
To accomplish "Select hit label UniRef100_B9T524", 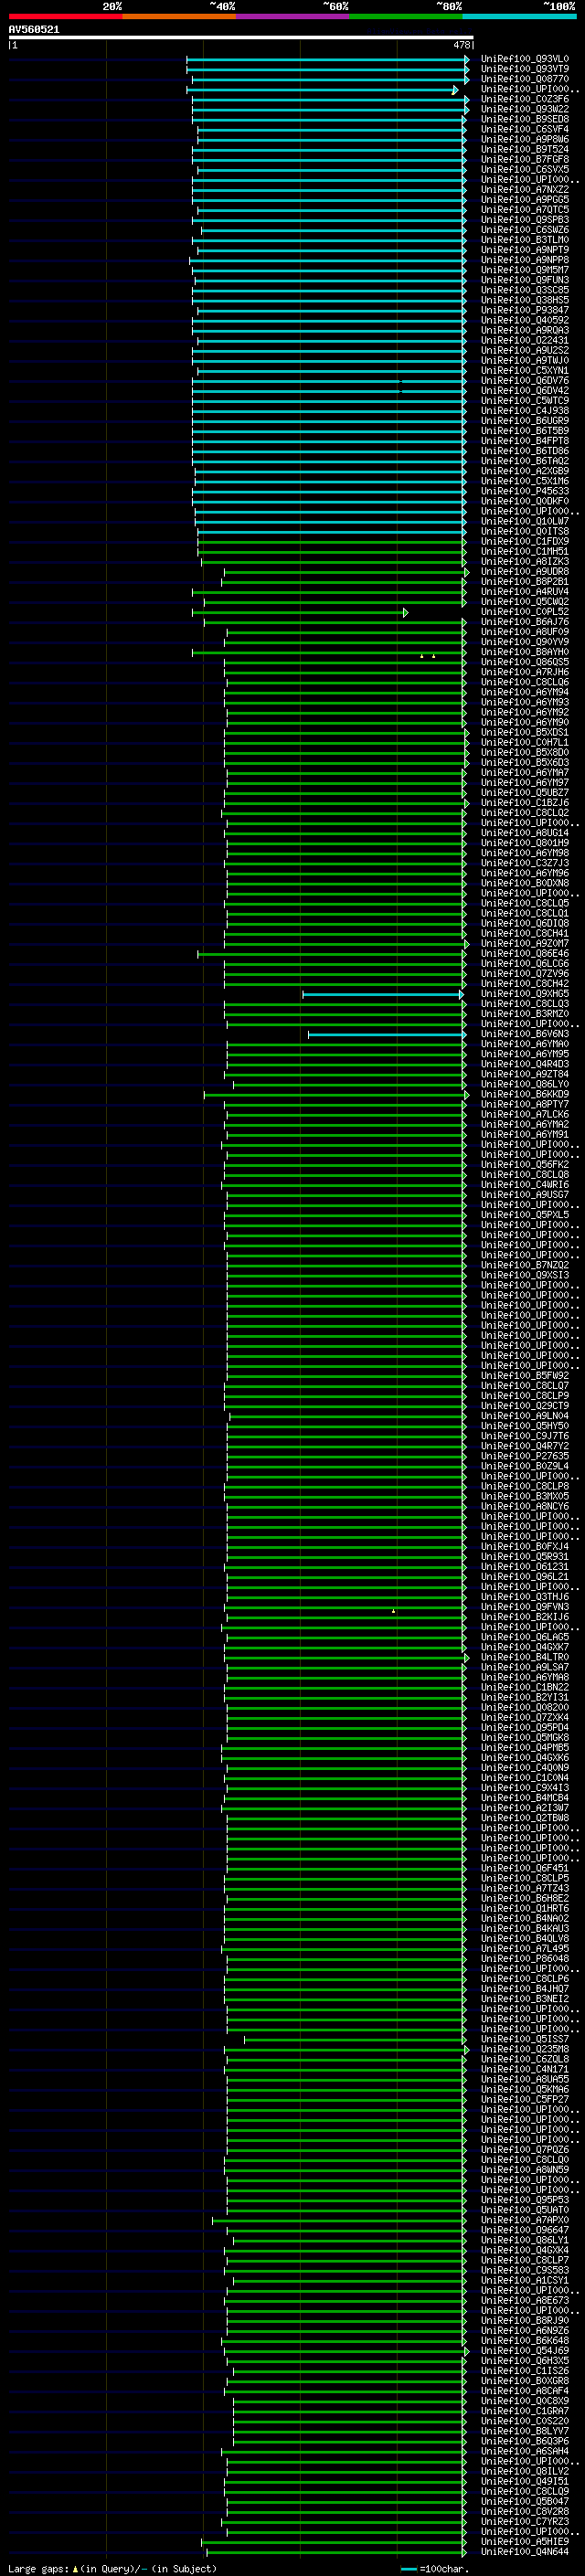I will [525, 149].
